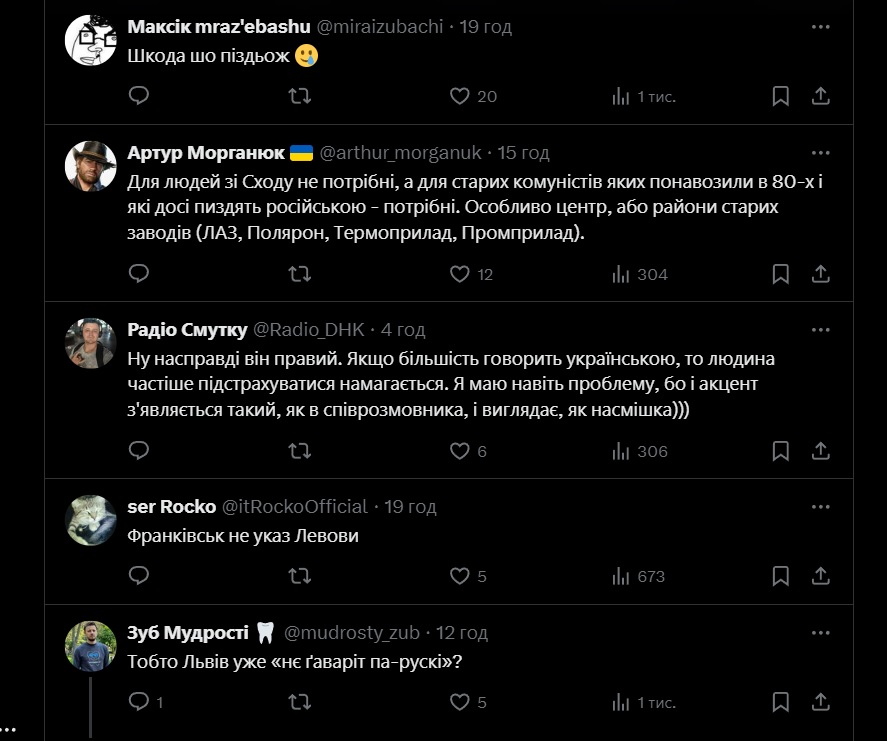Repost the tweet by Артур Морганюк

pyautogui.click(x=299, y=274)
